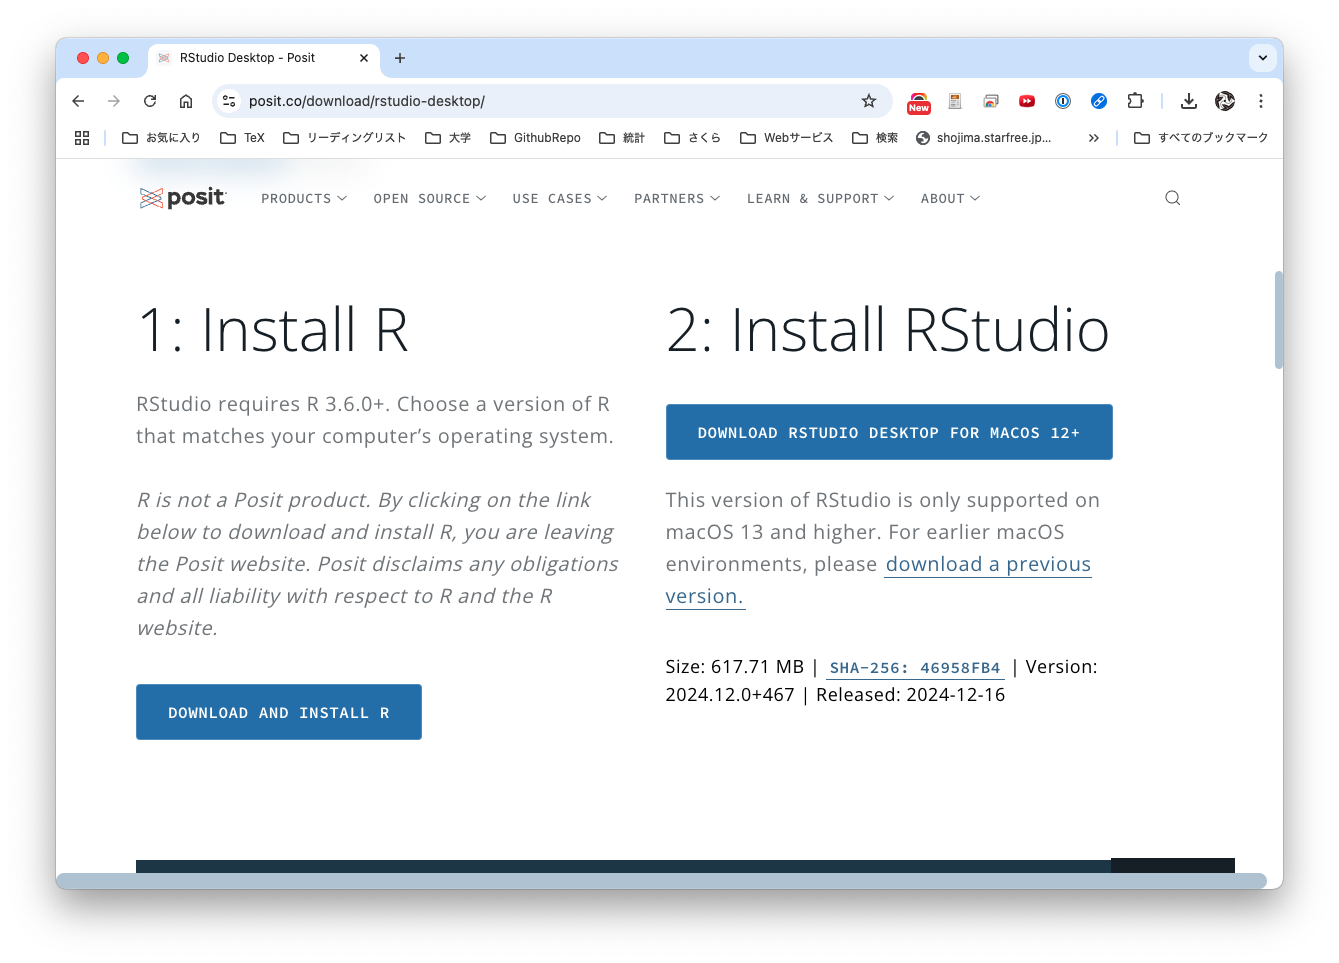
Task: Click the red YouTube extension icon
Action: (1026, 101)
